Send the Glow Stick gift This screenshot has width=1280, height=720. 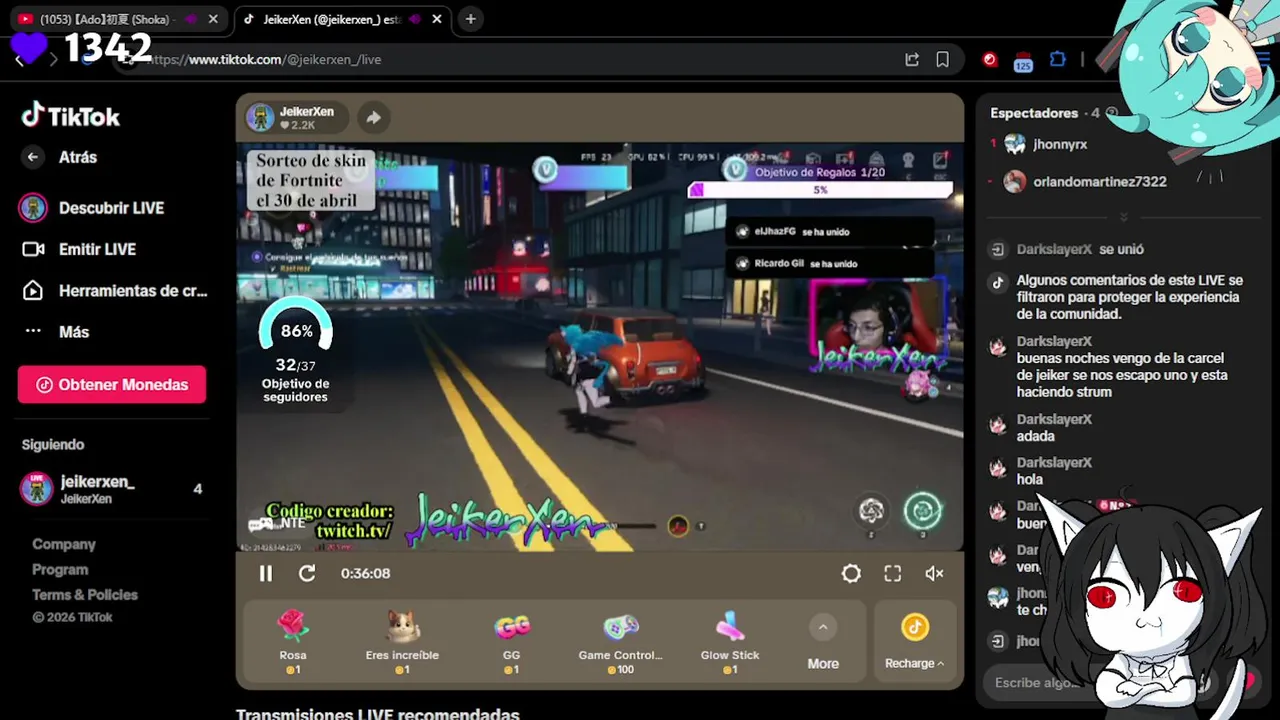click(730, 642)
